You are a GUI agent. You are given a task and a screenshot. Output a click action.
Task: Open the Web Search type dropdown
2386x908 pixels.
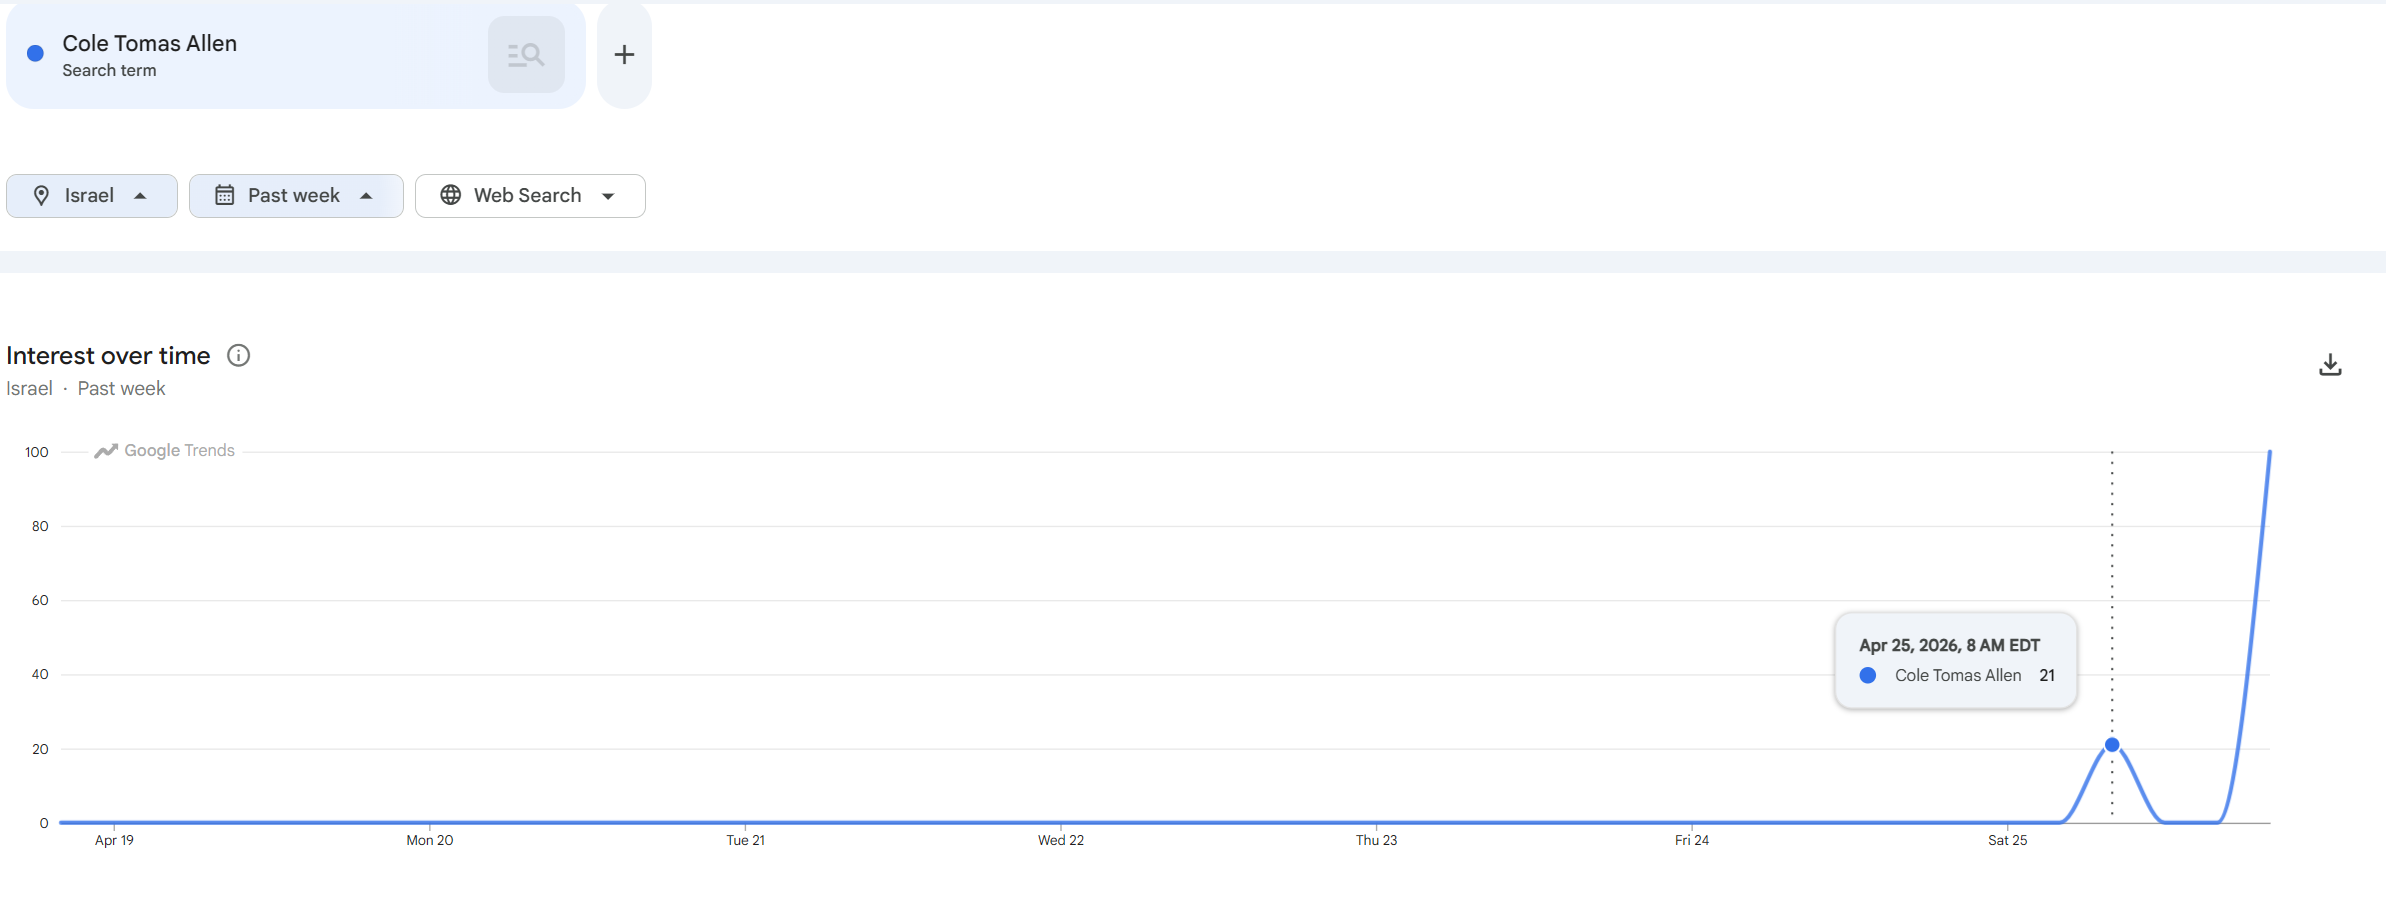pyautogui.click(x=530, y=196)
